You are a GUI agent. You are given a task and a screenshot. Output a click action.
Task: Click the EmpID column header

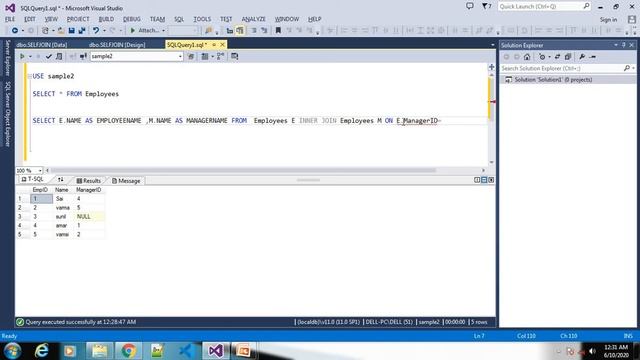point(41,190)
